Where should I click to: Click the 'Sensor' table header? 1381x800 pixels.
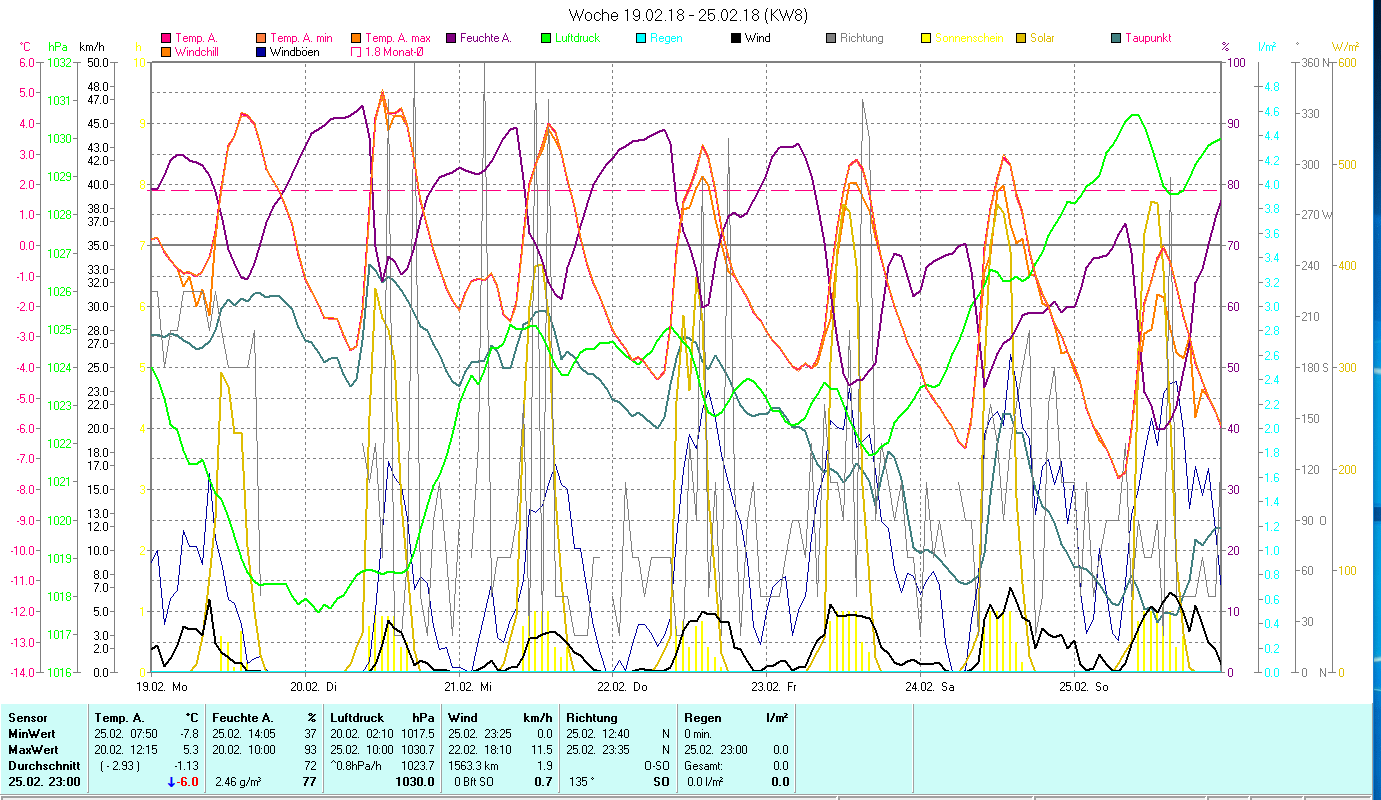pyautogui.click(x=27, y=718)
